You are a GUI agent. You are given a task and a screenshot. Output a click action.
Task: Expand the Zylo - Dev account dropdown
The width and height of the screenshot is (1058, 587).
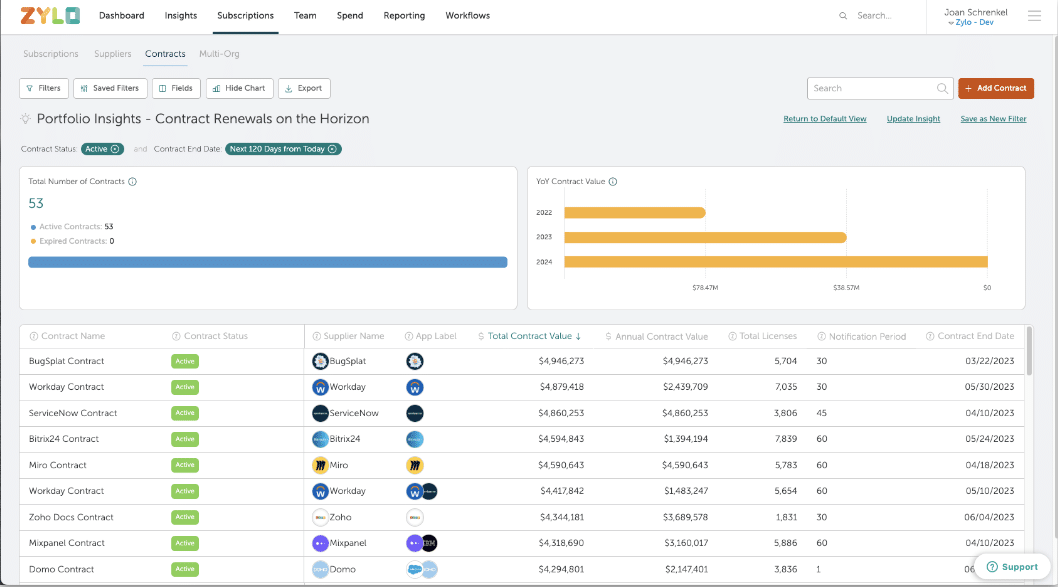coord(975,22)
